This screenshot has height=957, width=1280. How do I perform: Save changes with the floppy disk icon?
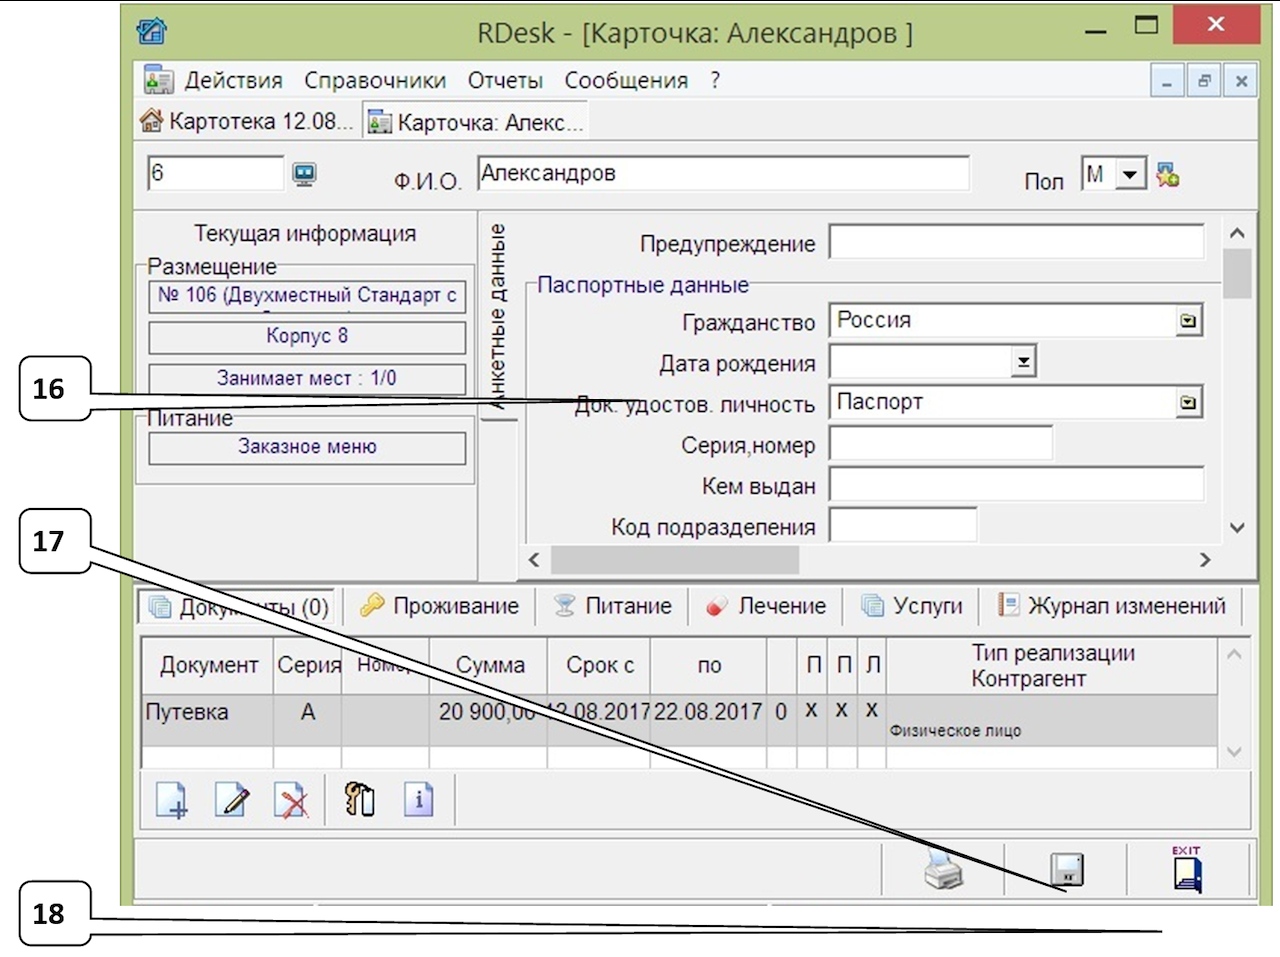[x=1066, y=870]
